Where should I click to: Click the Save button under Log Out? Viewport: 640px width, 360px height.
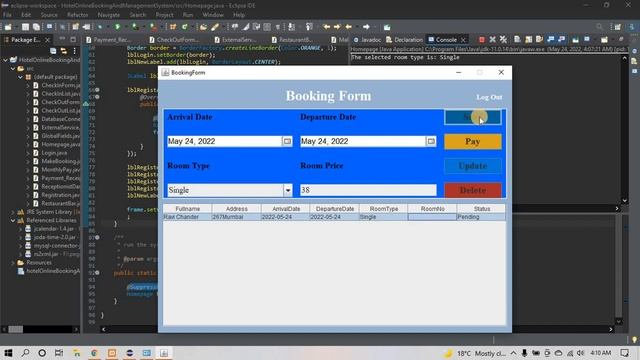[x=473, y=117]
